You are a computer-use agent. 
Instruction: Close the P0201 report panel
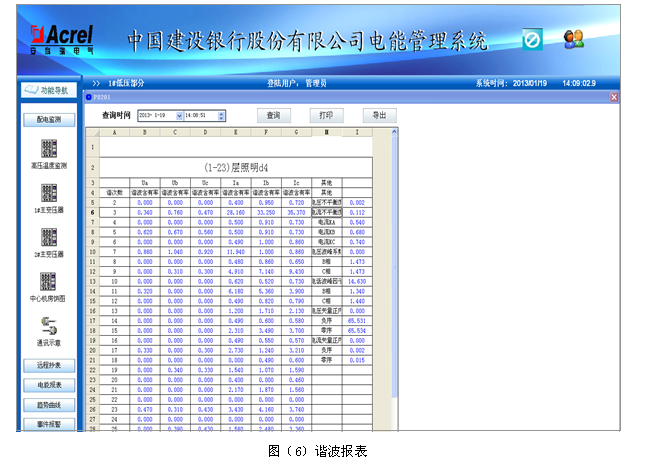pos(614,97)
